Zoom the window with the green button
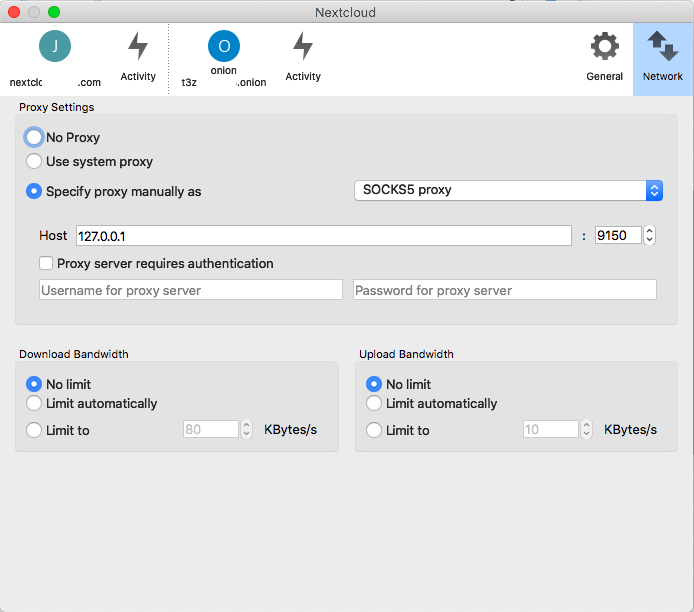The image size is (694, 612). (54, 12)
